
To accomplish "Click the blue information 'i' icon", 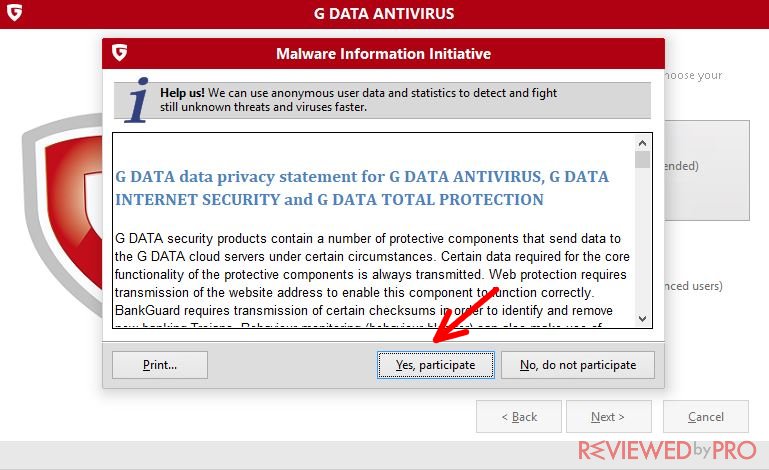I will tap(137, 100).
